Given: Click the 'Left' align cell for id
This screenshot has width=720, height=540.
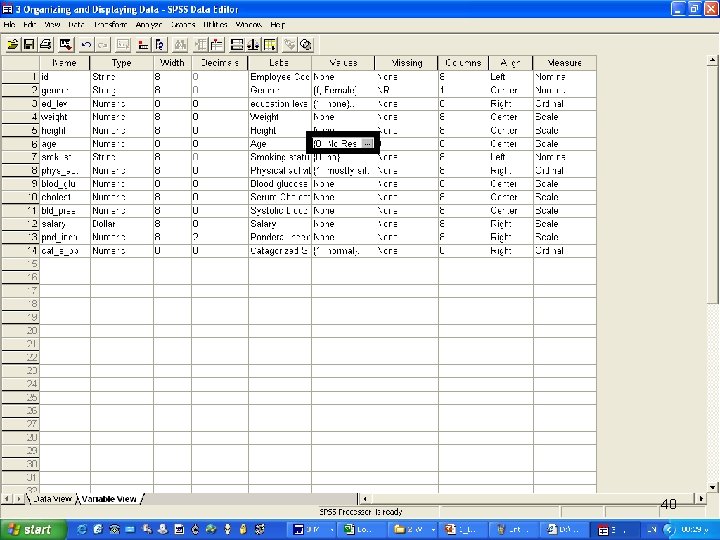Looking at the screenshot, I should pyautogui.click(x=511, y=77).
